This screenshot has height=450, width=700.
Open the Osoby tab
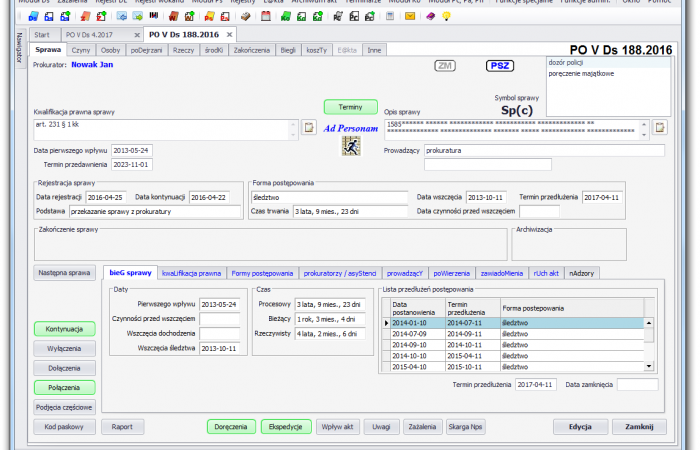pyautogui.click(x=110, y=50)
